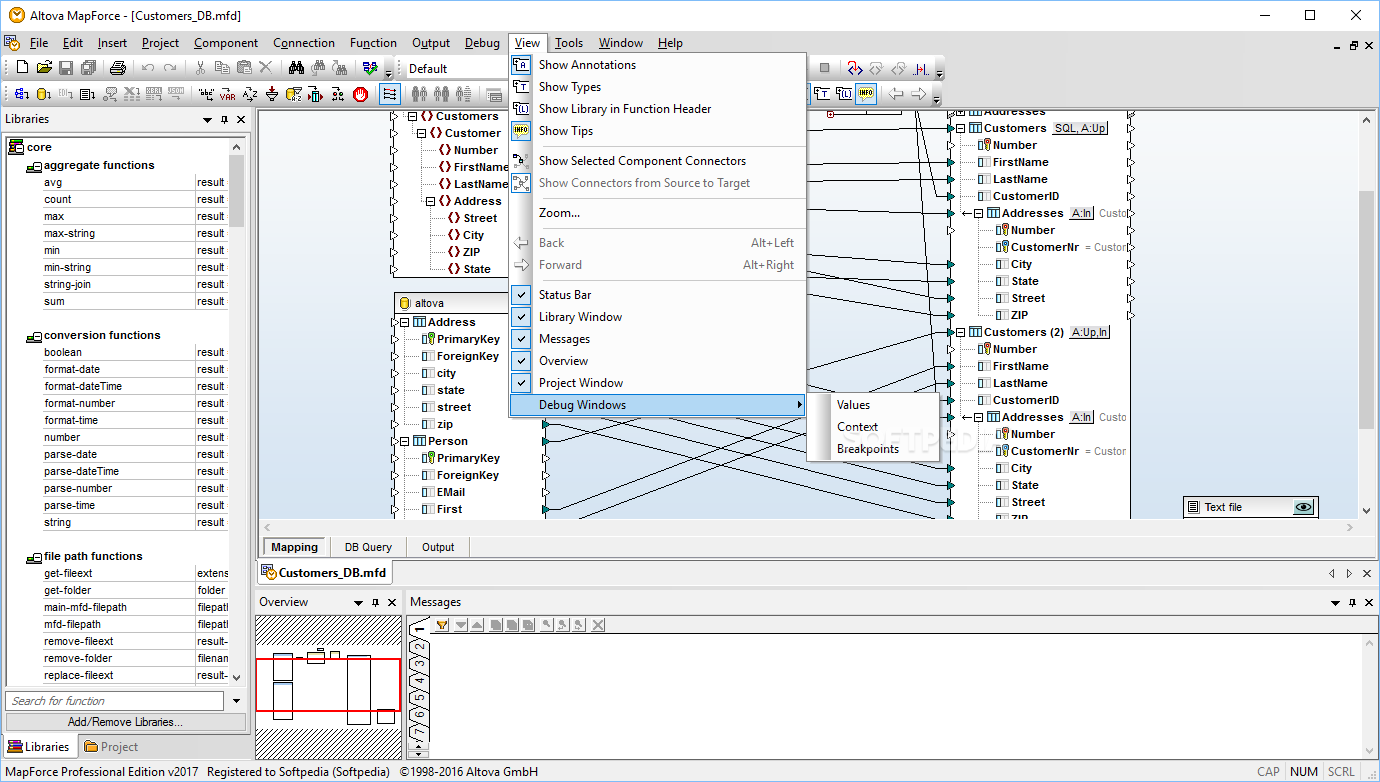The height and width of the screenshot is (782, 1380).
Task: Switch to the Output tab
Action: [x=438, y=547]
